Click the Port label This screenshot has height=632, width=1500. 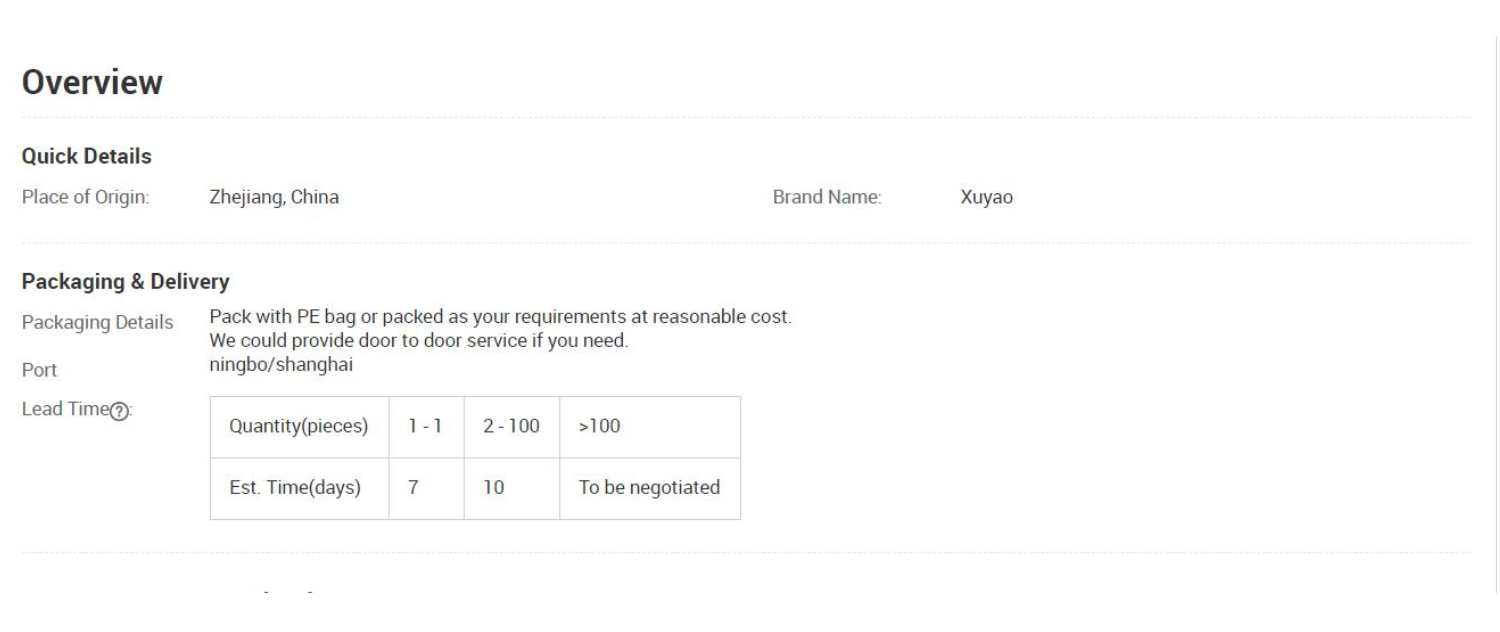(38, 370)
